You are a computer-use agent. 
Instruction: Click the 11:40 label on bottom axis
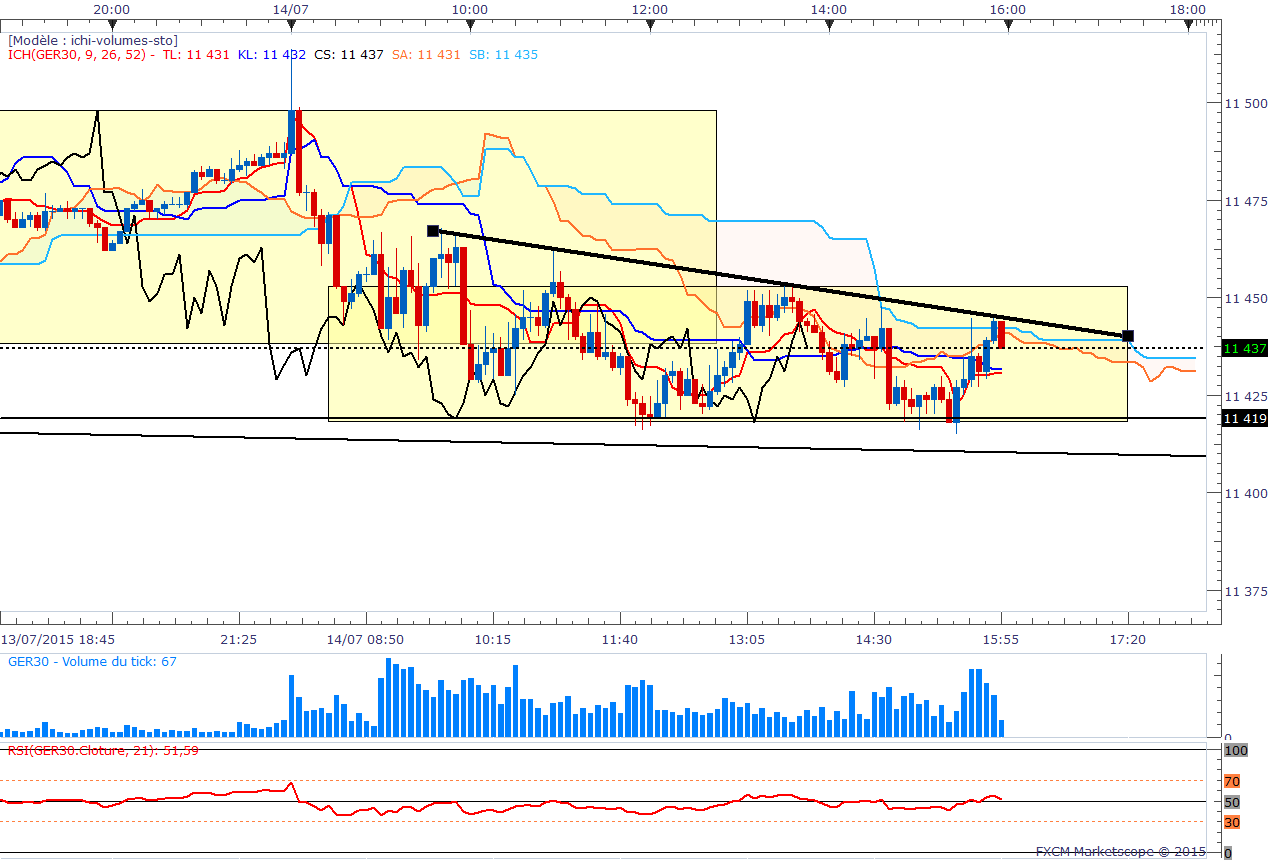(620, 638)
